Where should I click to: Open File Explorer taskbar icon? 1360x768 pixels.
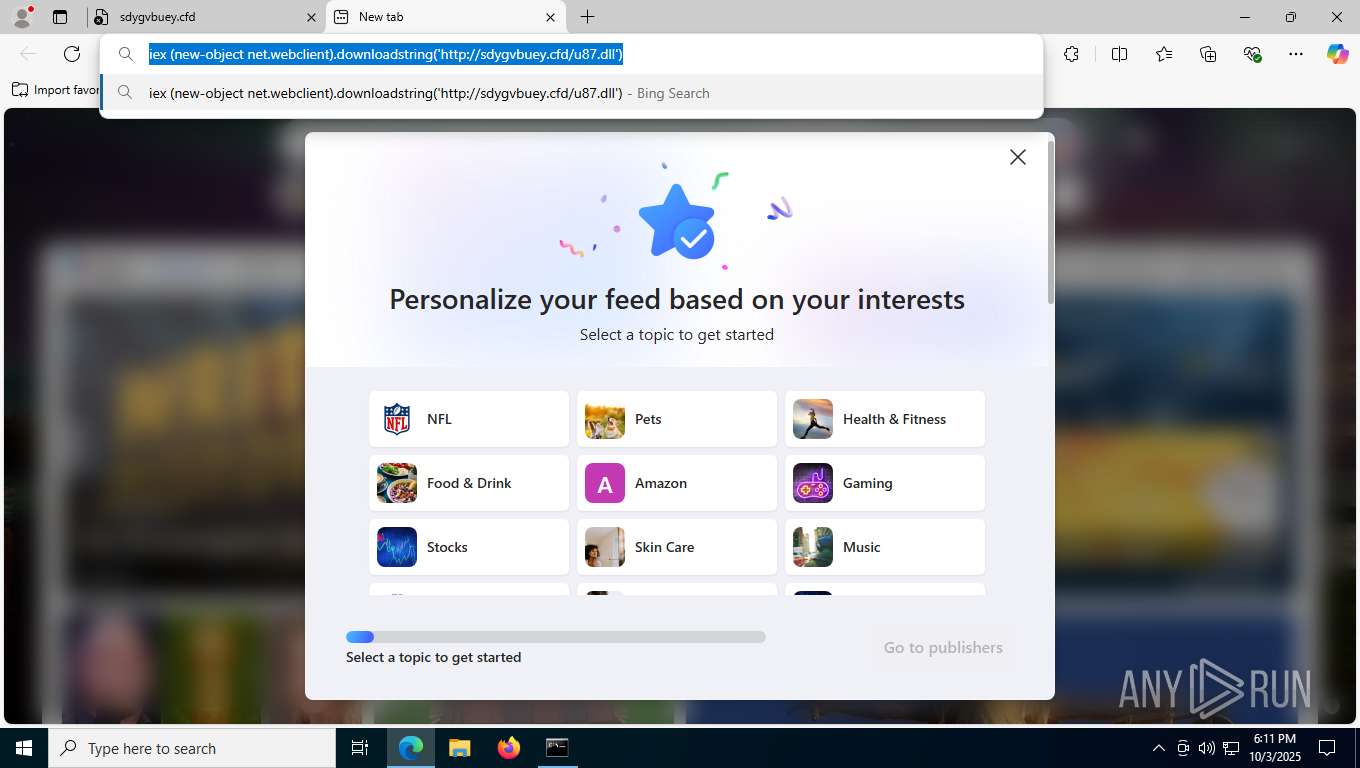pos(459,748)
